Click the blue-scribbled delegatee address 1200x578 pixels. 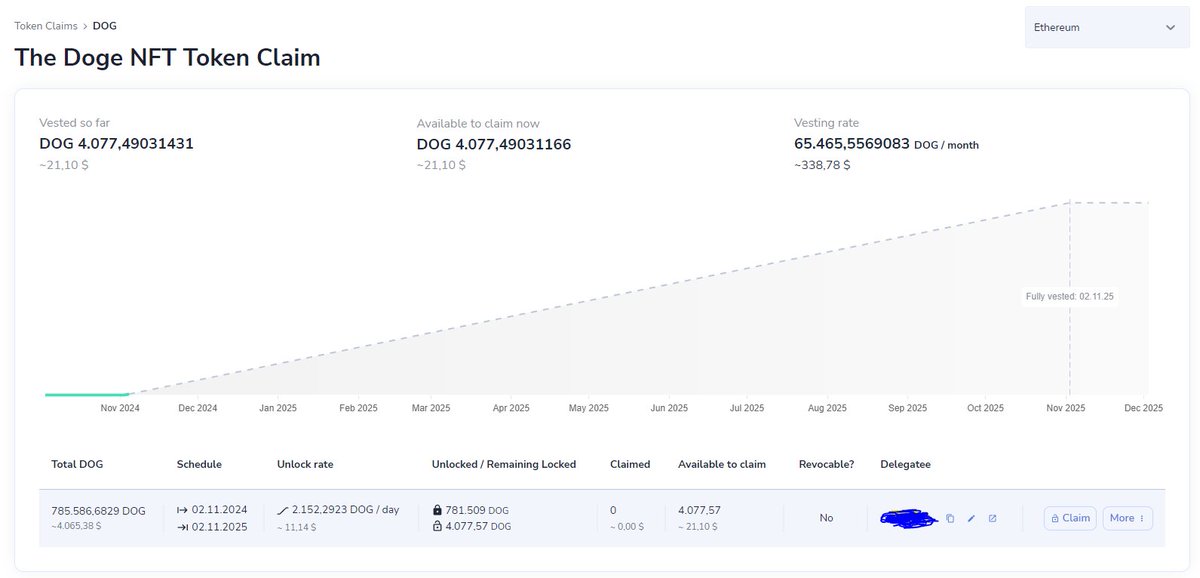coord(908,518)
